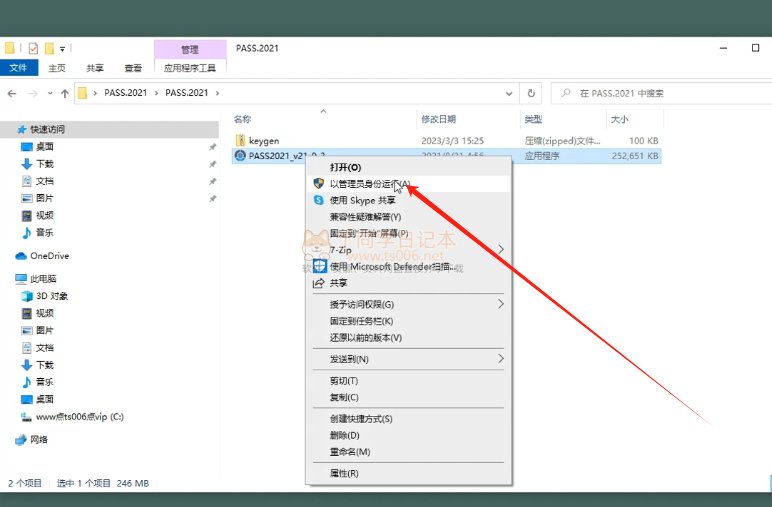Screen dimensions: 772x507
Task: Click the first PASS.2021 breadcrumb
Action: [x=126, y=93]
